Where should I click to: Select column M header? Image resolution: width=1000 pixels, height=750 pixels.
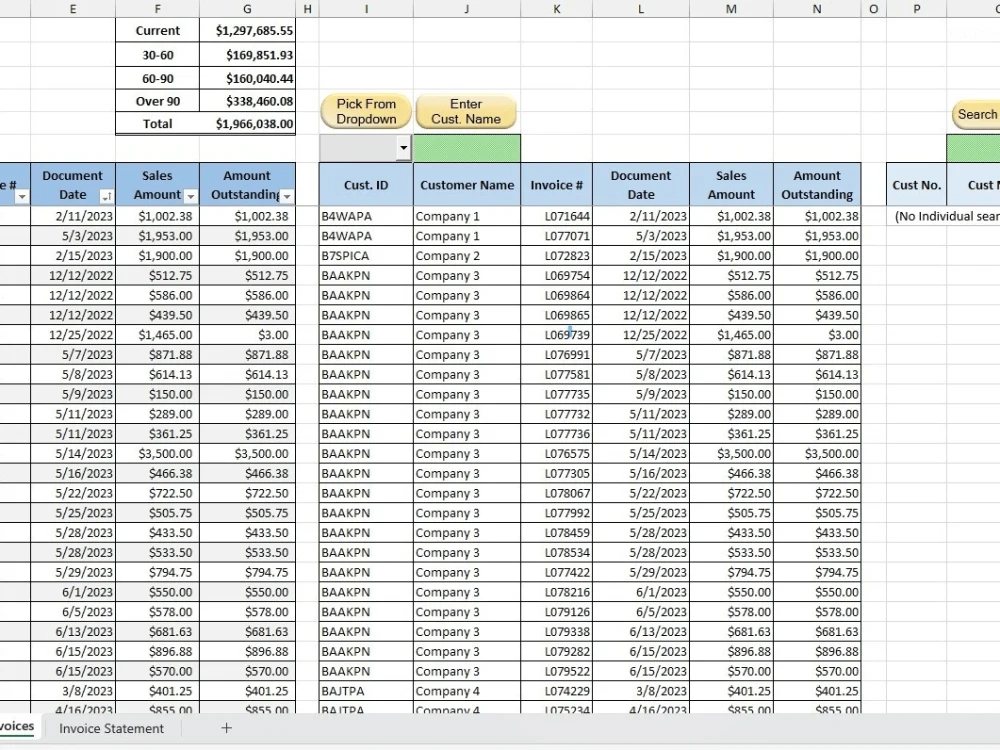(732, 9)
